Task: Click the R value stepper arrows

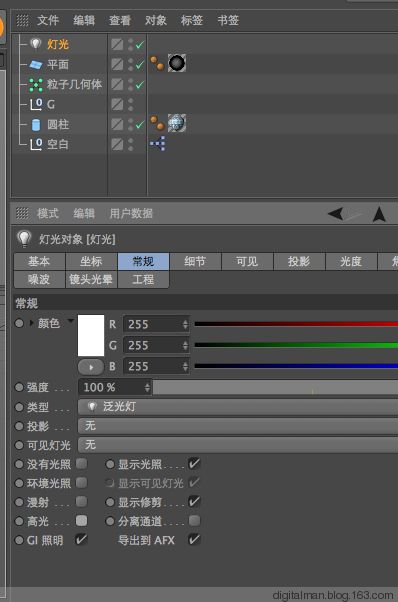Action: (x=185, y=324)
